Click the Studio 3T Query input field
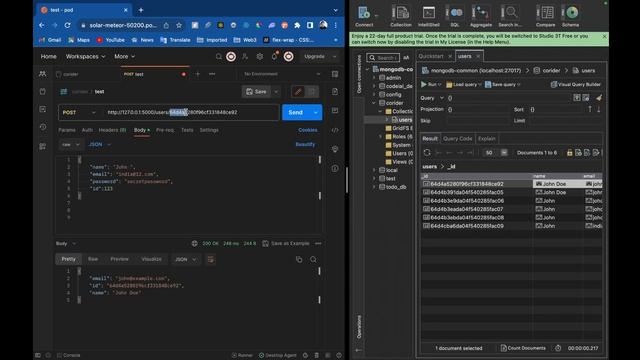This screenshot has width=640, height=360. tap(509, 98)
